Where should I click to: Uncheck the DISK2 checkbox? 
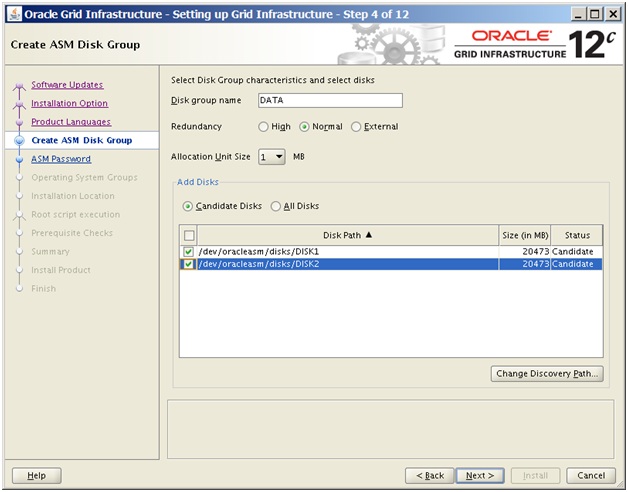click(188, 264)
